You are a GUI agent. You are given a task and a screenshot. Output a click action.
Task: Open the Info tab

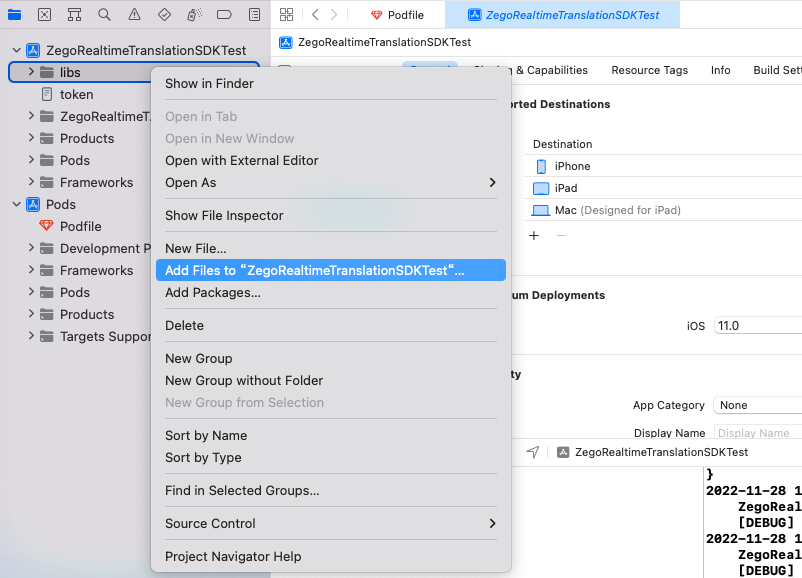(720, 70)
